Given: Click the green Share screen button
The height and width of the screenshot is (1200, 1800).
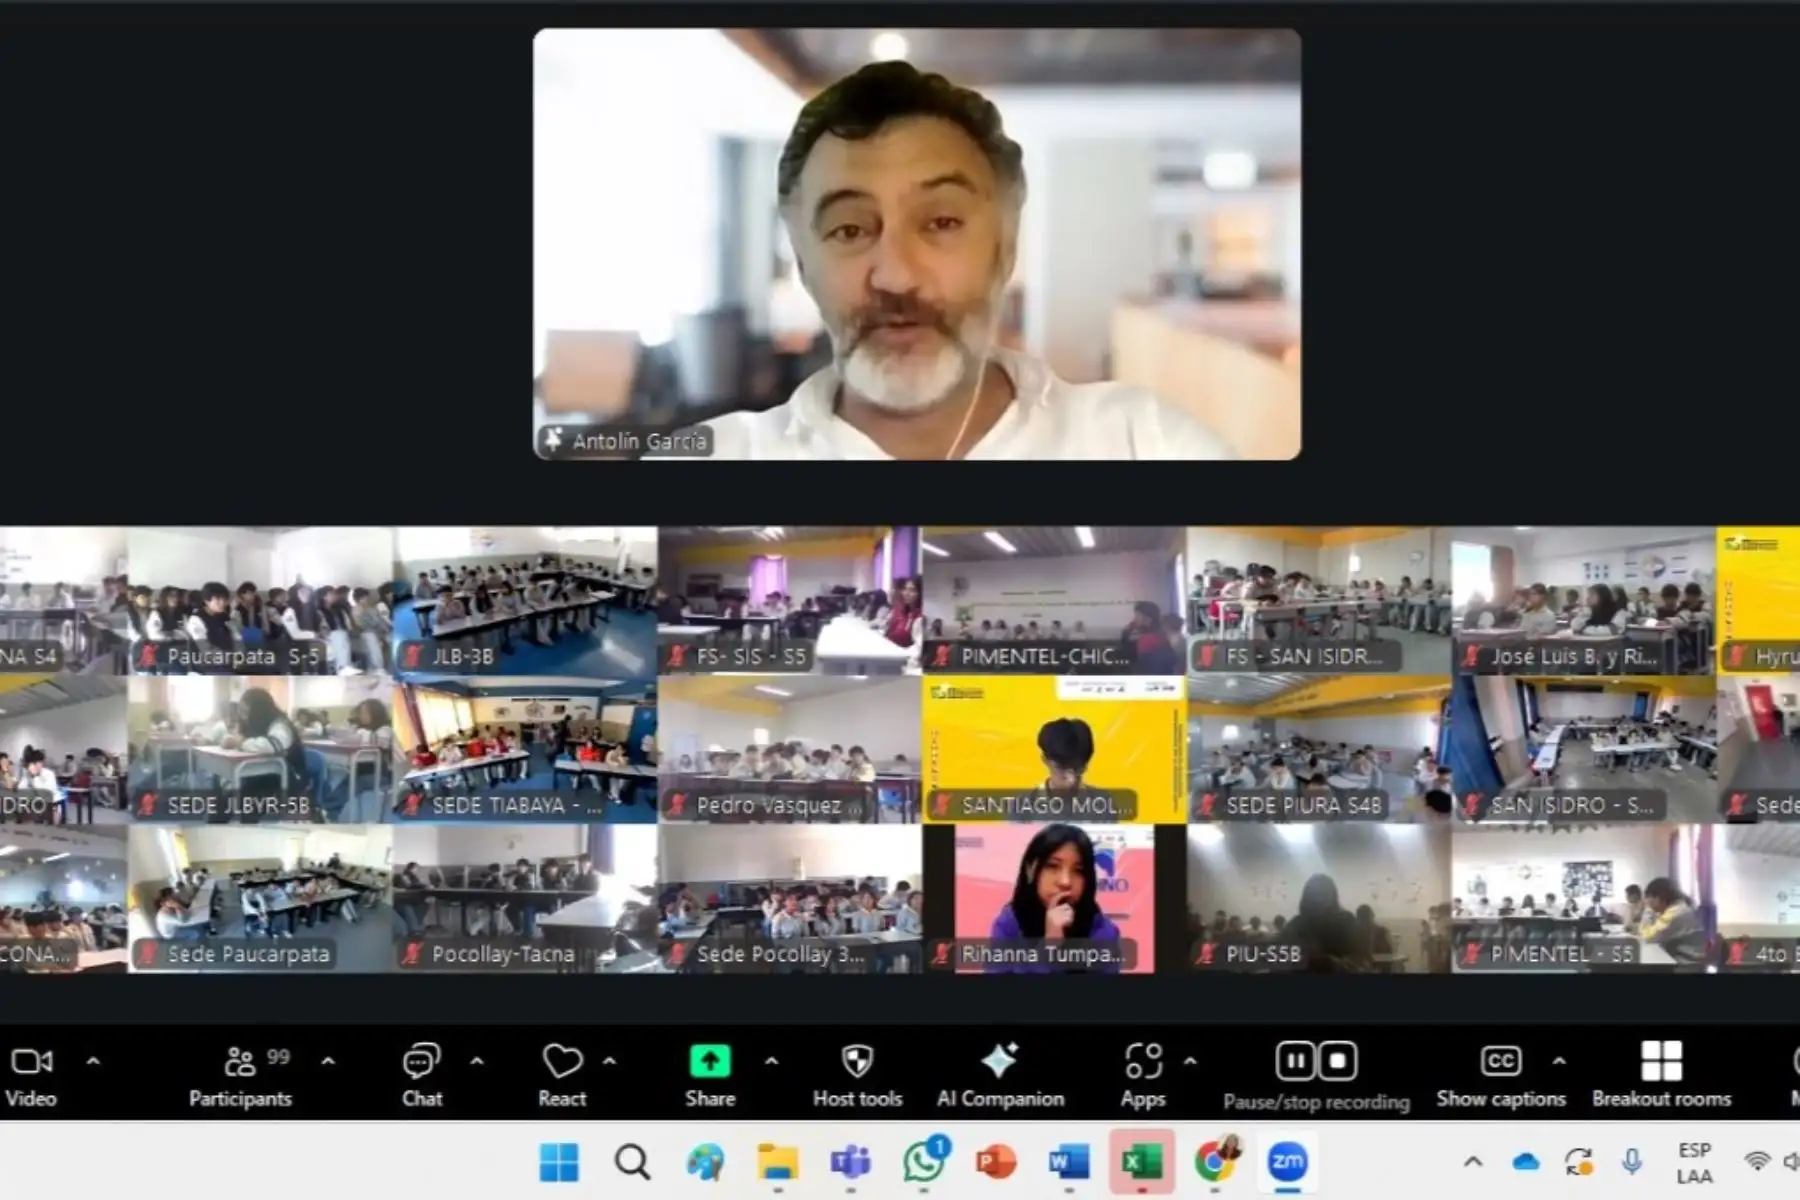Looking at the screenshot, I should [710, 1075].
